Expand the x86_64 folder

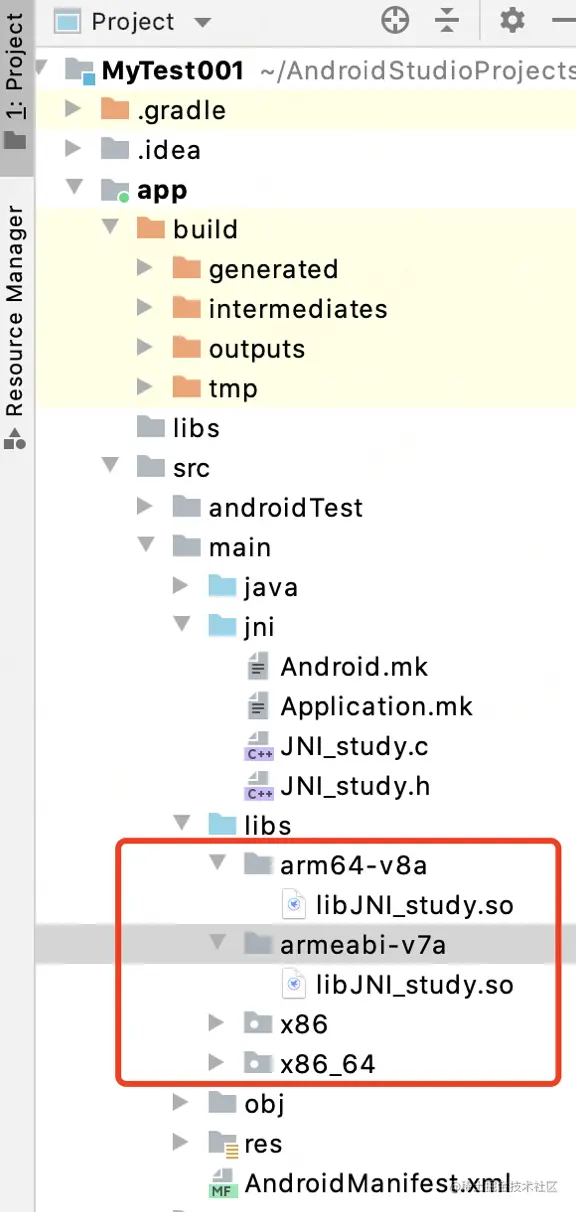216,1064
